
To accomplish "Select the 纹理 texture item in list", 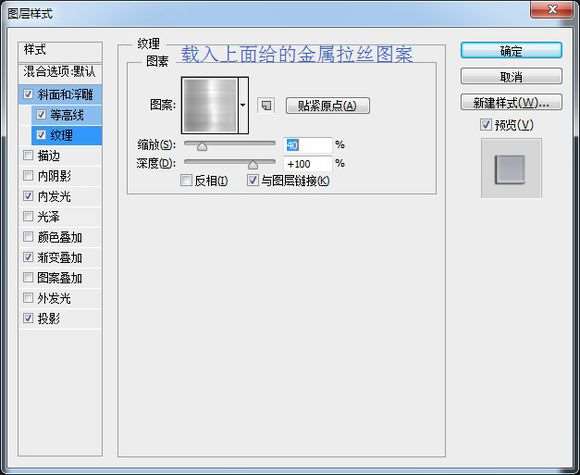I will 67,135.
